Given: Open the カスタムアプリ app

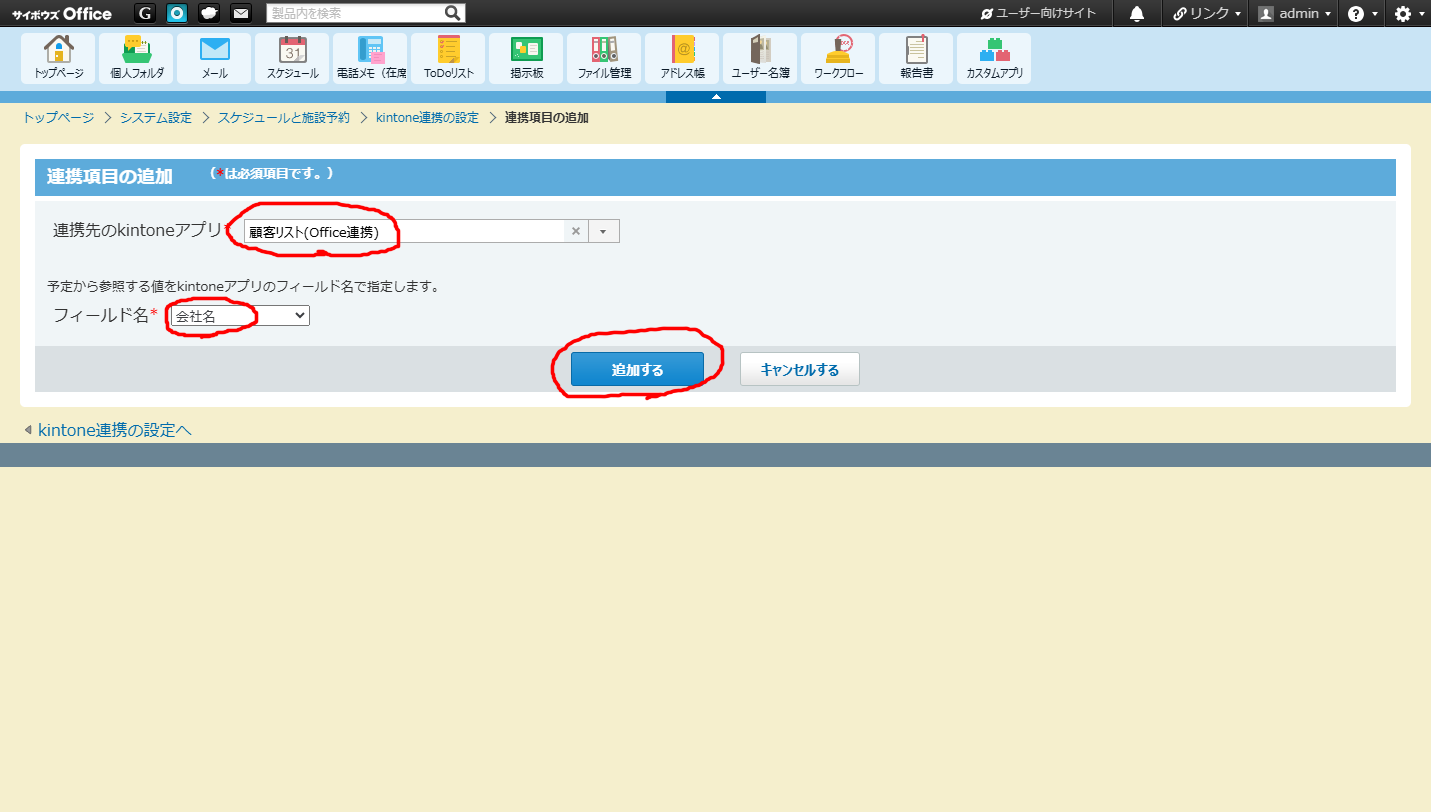Looking at the screenshot, I should 995,59.
